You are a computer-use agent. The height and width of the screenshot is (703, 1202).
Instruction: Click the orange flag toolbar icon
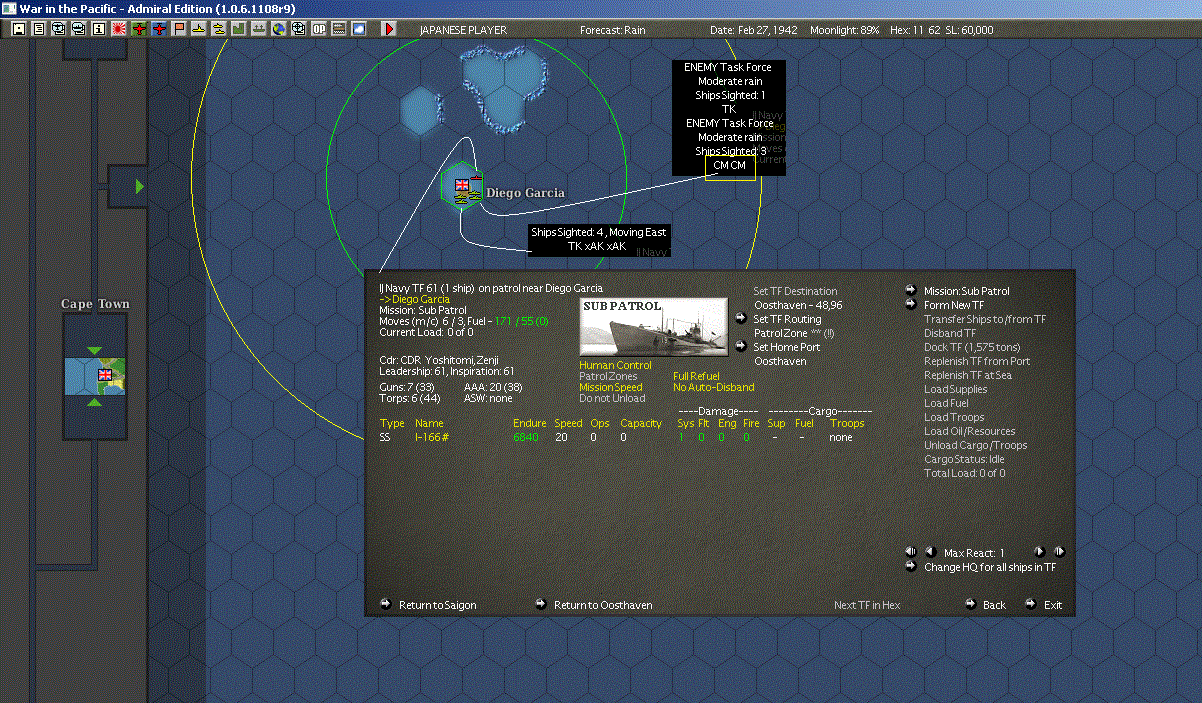pos(179,30)
